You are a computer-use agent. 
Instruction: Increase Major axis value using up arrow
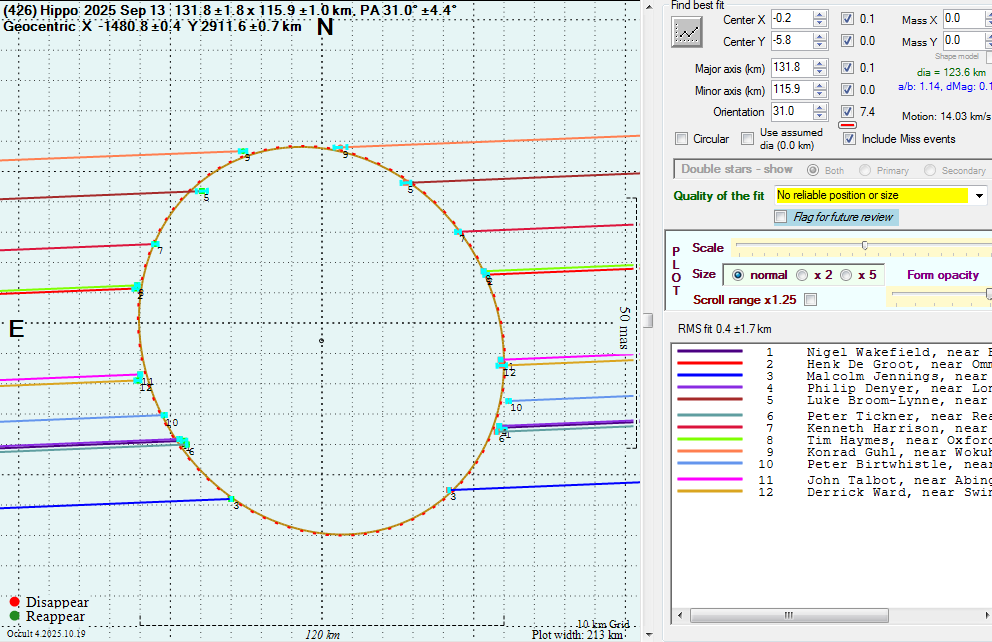820,63
